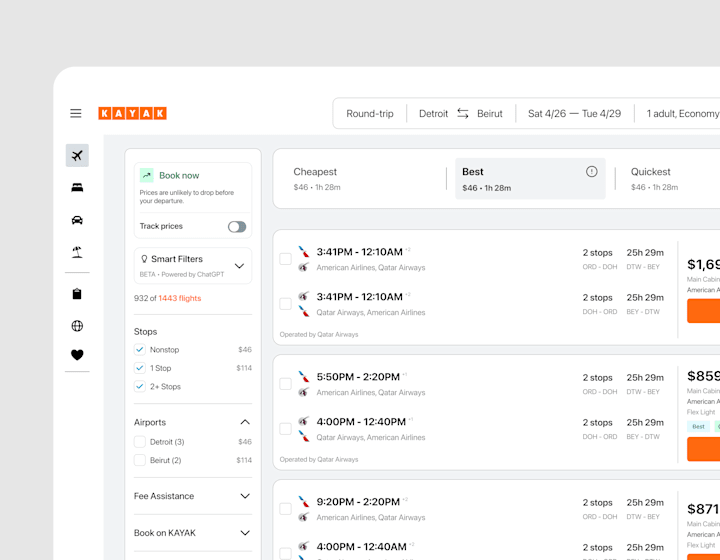Click the Stops filter heading
This screenshot has height=560, width=720.
pos(145,331)
